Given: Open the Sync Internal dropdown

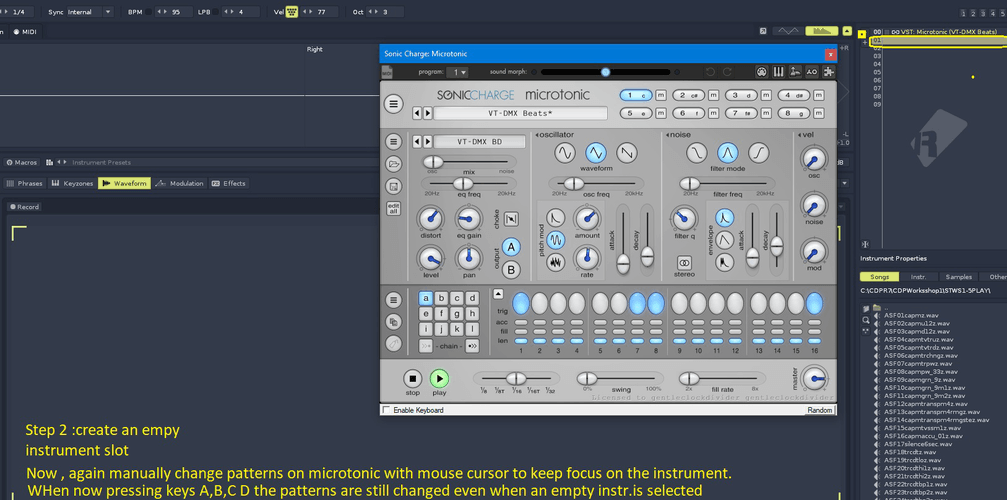Looking at the screenshot, I should click(90, 12).
